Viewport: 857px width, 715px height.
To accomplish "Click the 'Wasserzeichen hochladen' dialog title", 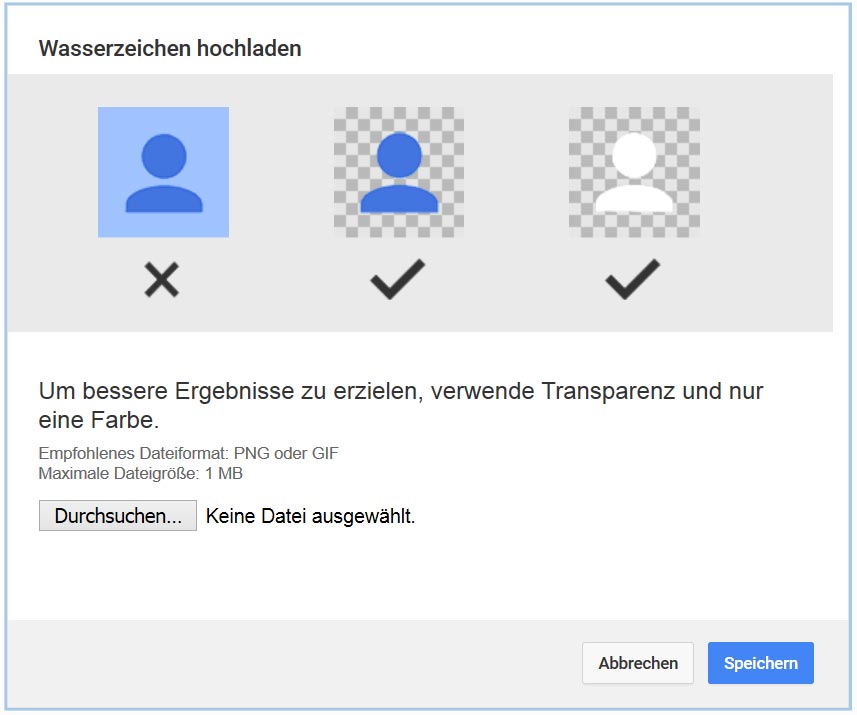I will pos(170,48).
